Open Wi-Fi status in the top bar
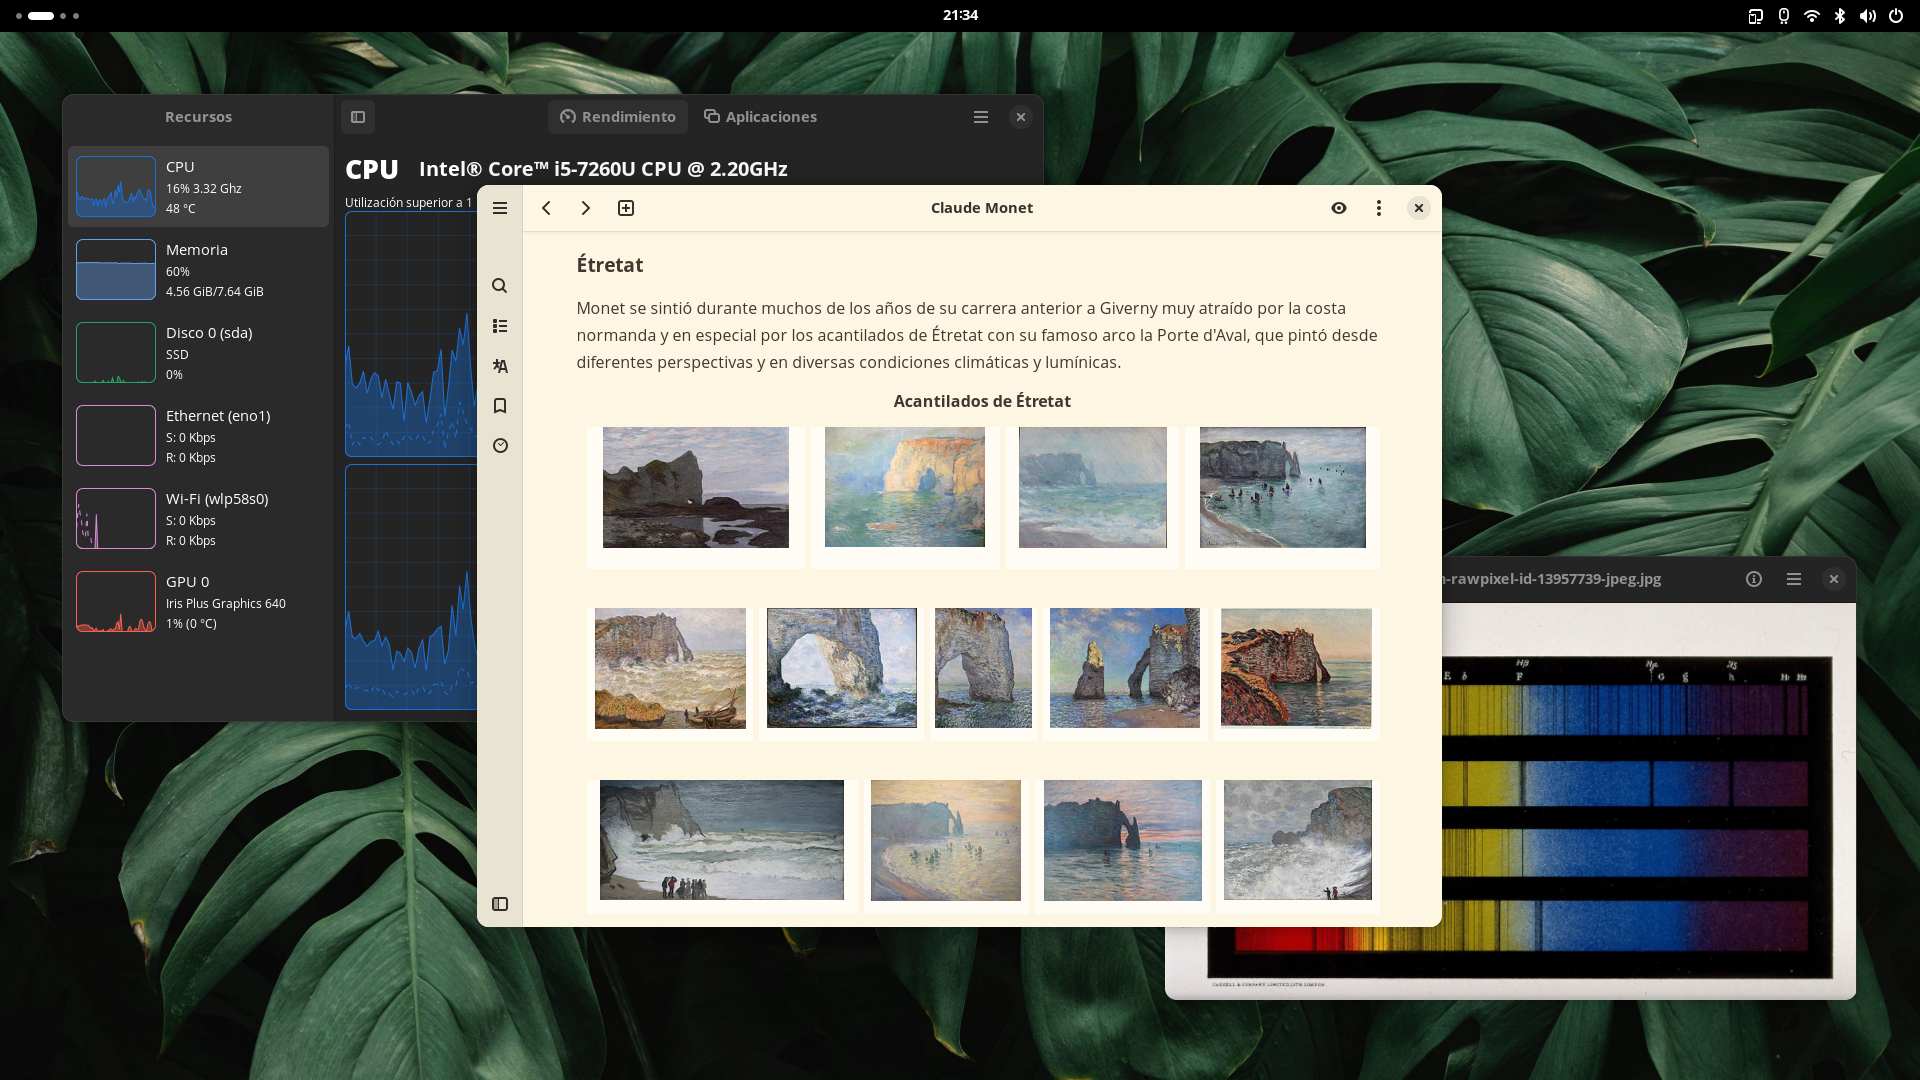Screen dimensions: 1920x1080 click(x=1812, y=16)
